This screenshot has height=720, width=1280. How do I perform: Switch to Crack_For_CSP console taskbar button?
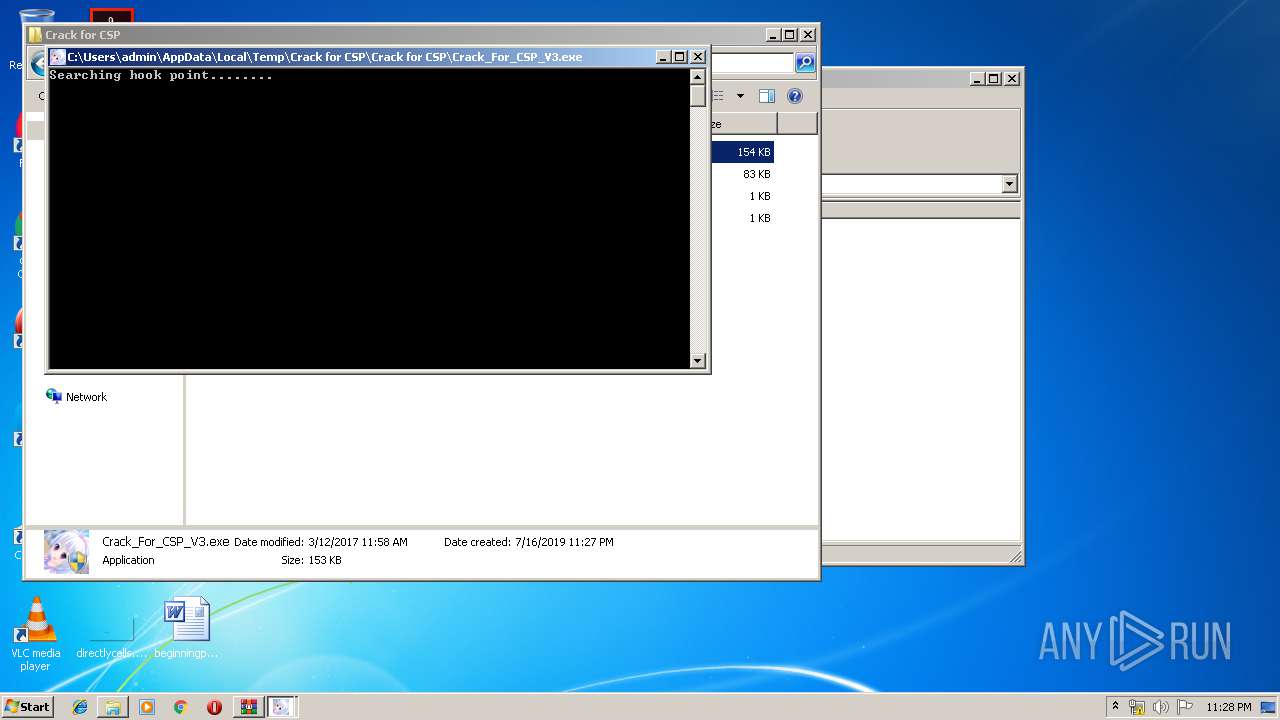282,707
